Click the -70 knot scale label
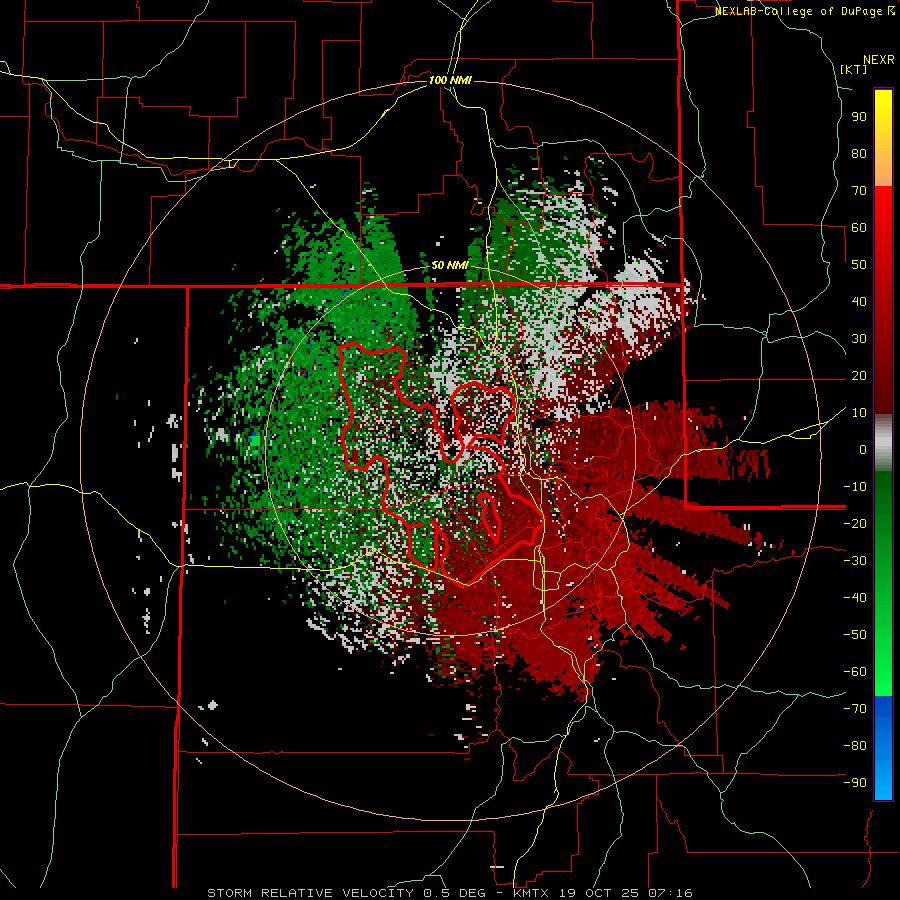Screen dimensions: 900x900 [856, 709]
